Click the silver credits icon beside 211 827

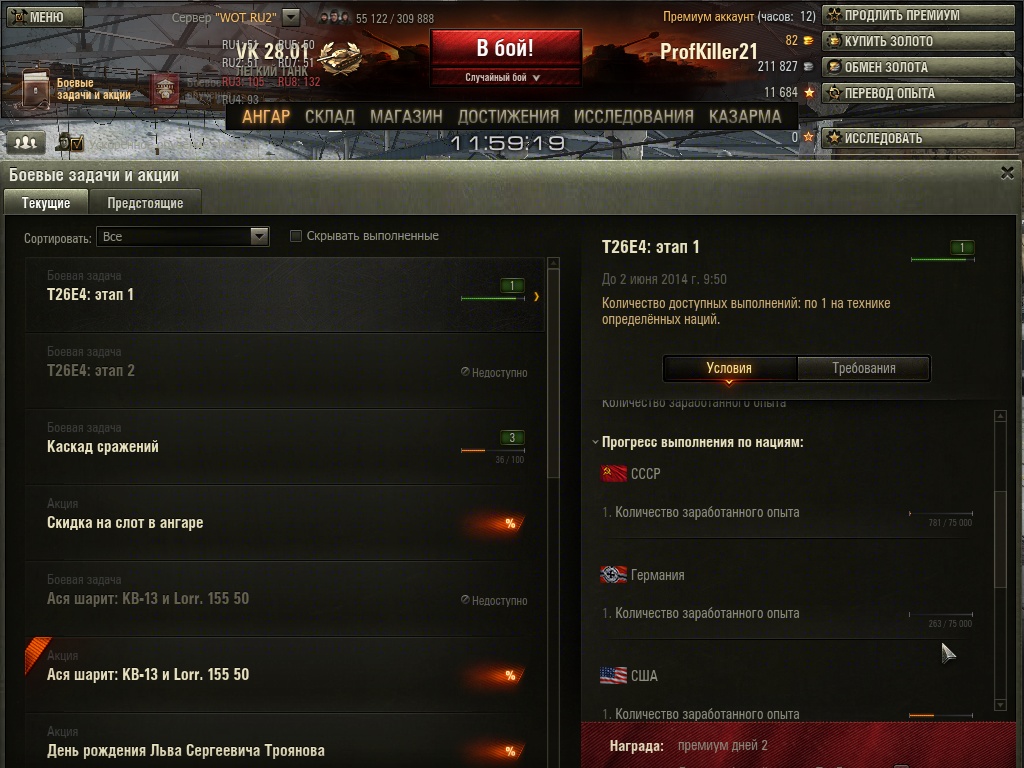(x=808, y=67)
